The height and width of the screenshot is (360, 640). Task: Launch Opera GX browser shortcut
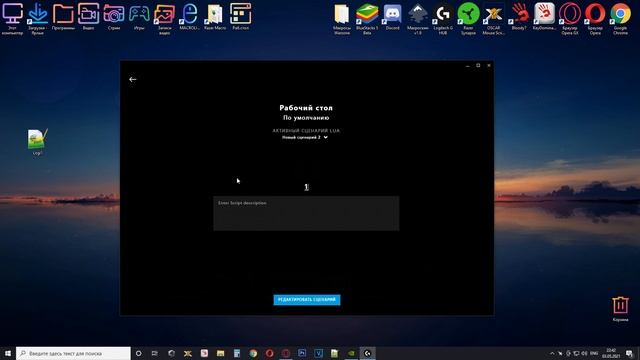570,18
